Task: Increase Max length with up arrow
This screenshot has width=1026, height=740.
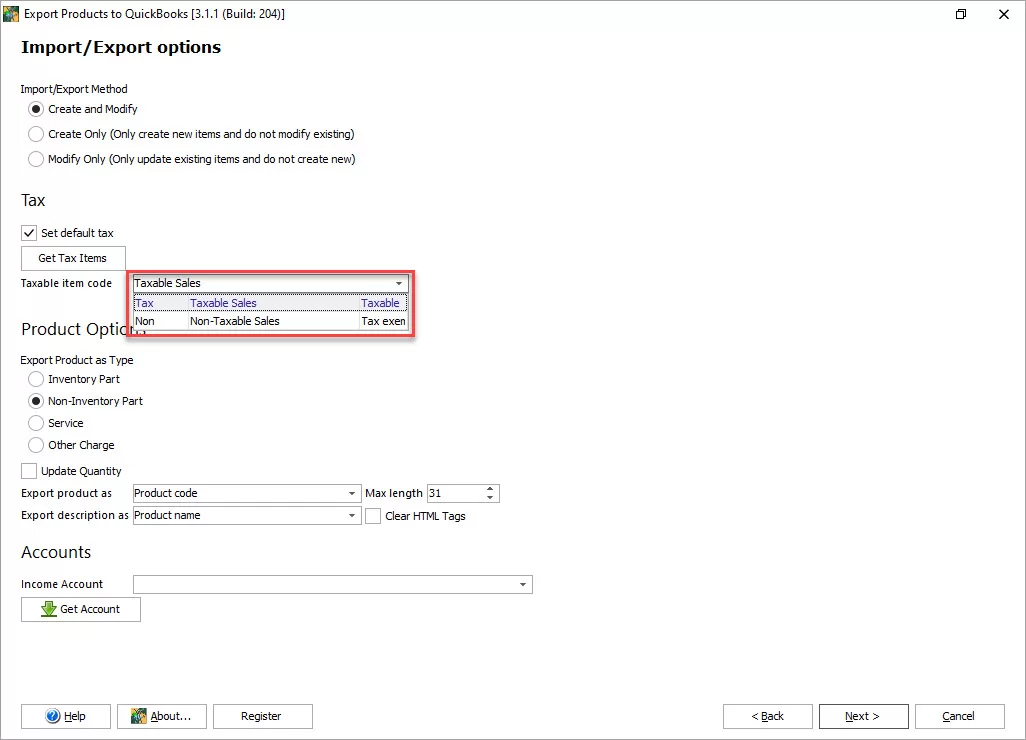Action: click(490, 490)
